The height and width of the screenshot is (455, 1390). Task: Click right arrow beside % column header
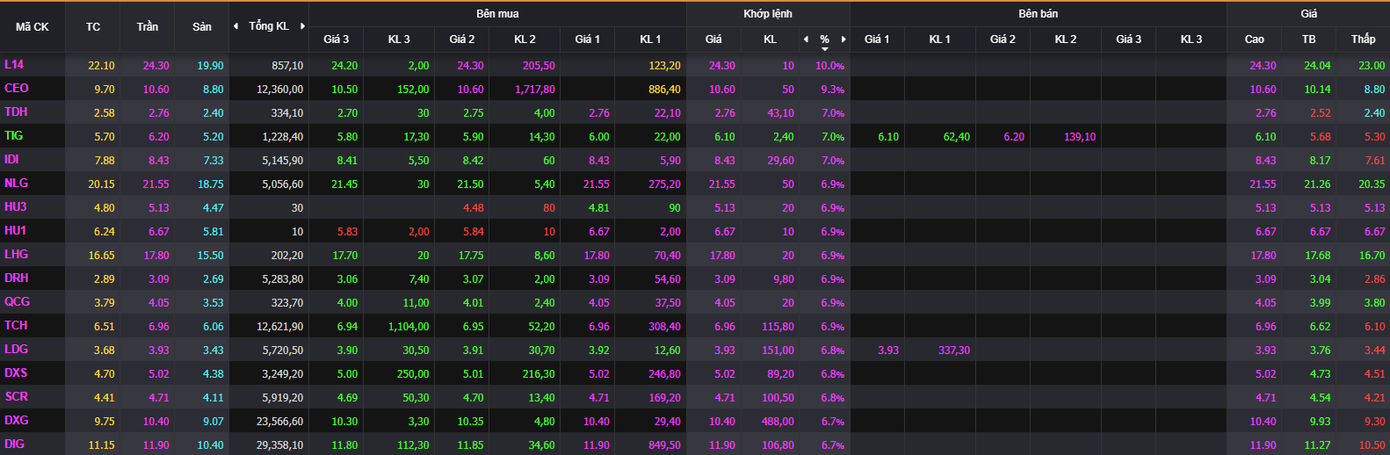[843, 40]
